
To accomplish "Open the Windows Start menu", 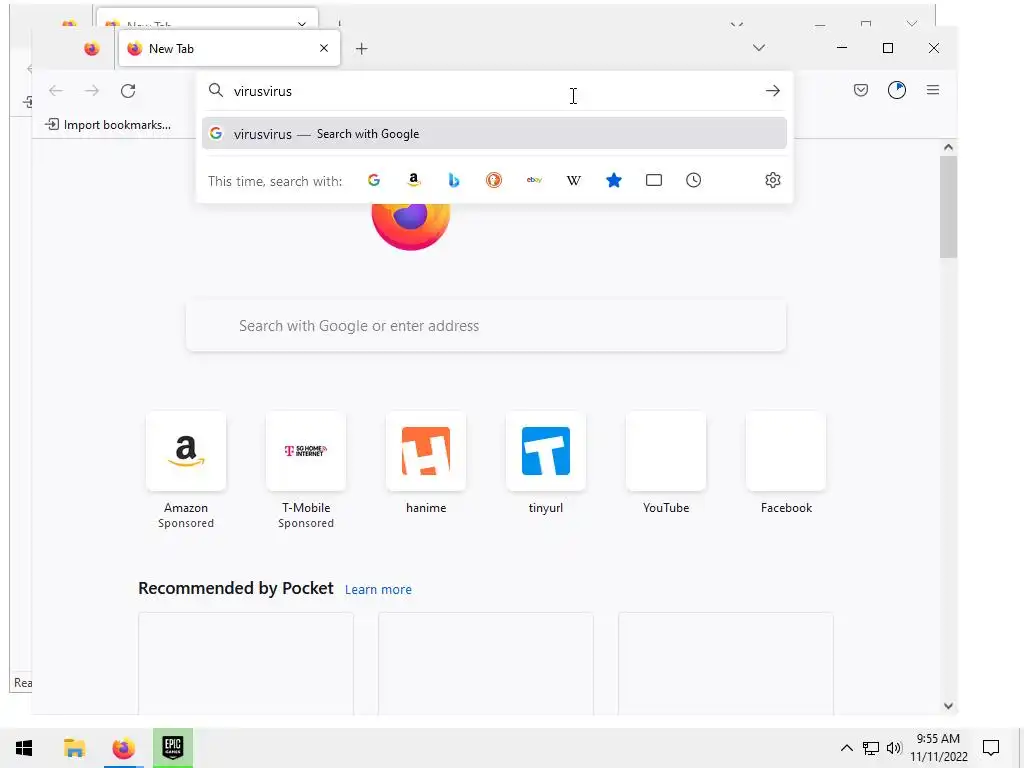I will 24,748.
